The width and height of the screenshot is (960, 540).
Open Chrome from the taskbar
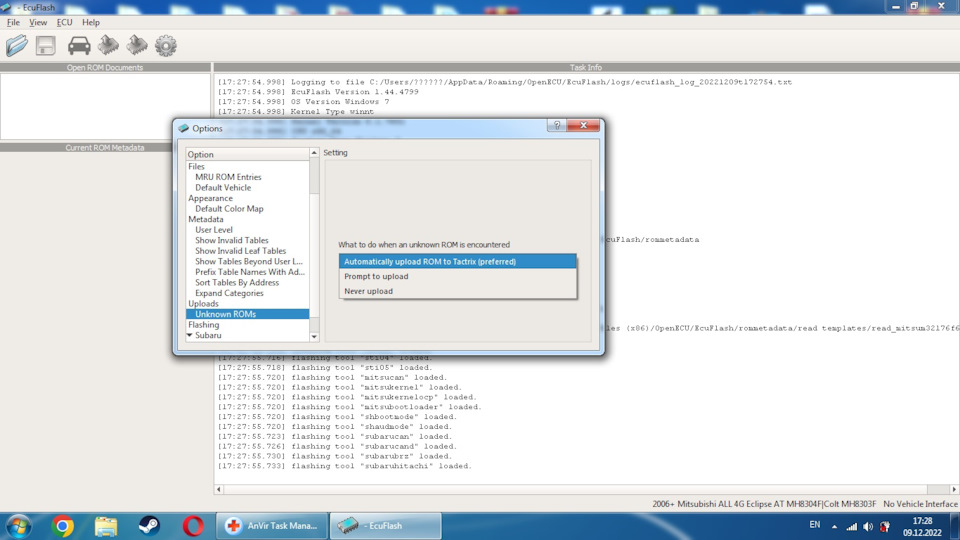click(62, 526)
